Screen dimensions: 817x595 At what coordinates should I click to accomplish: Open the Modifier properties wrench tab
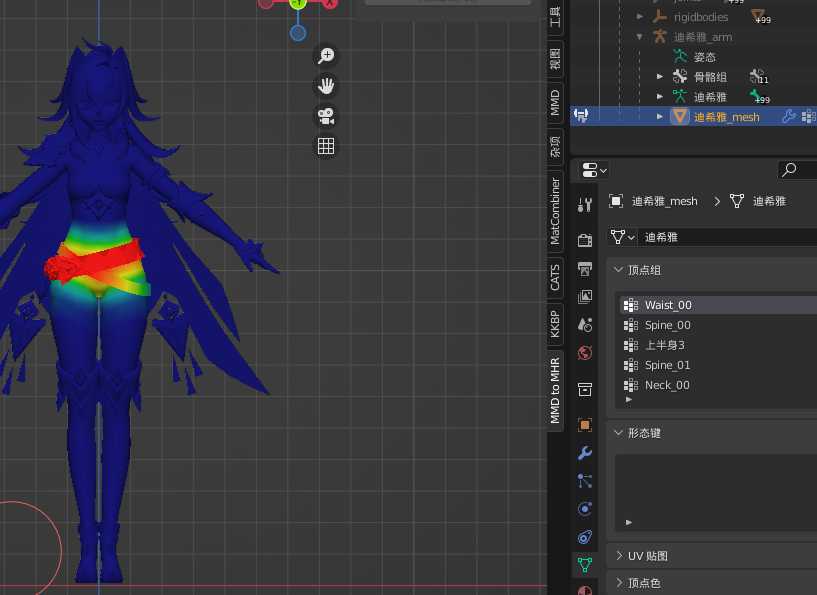coord(585,453)
